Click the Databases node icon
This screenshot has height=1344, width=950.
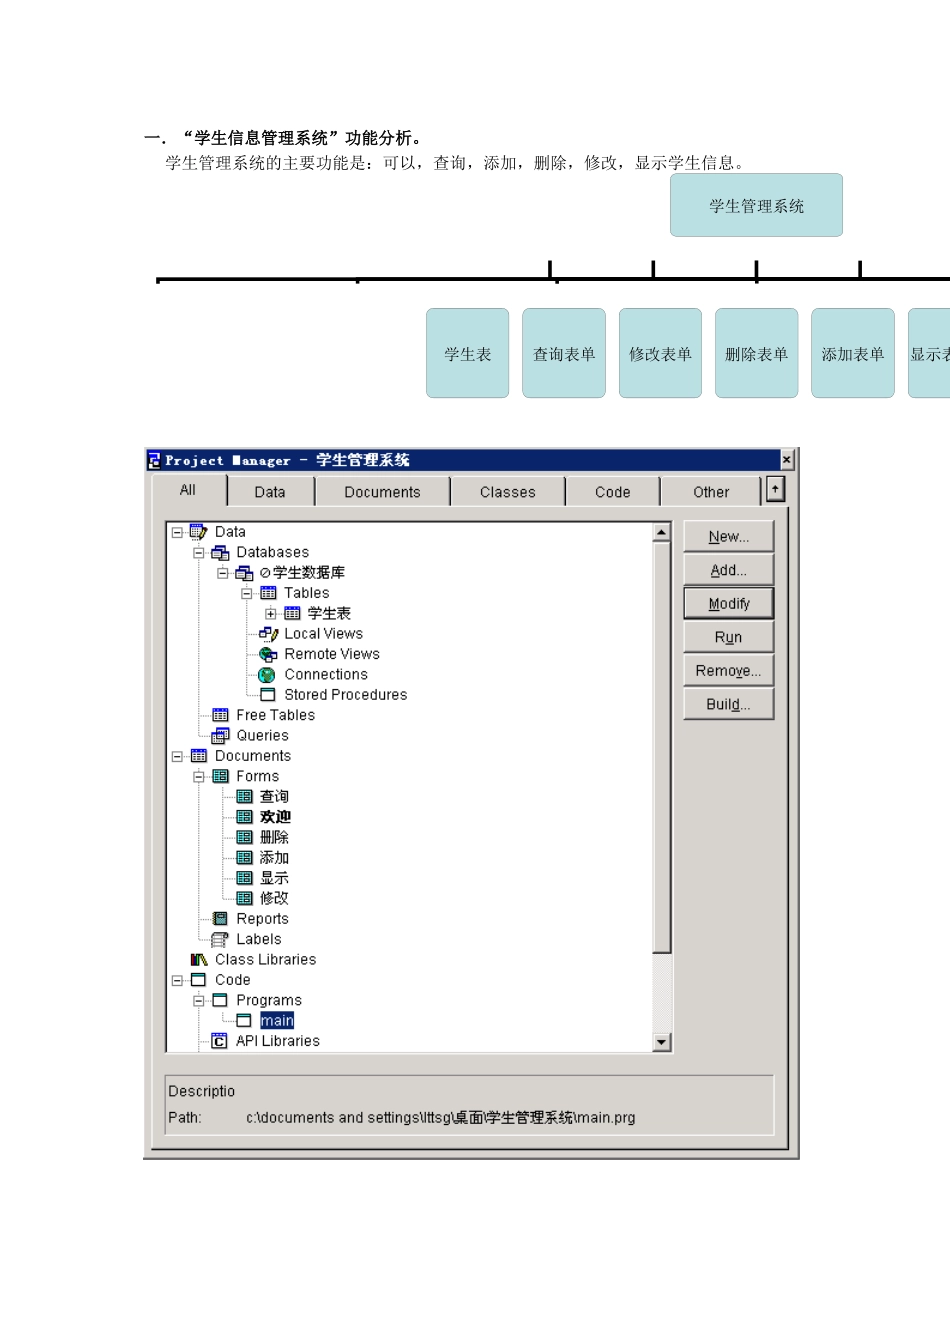(220, 553)
